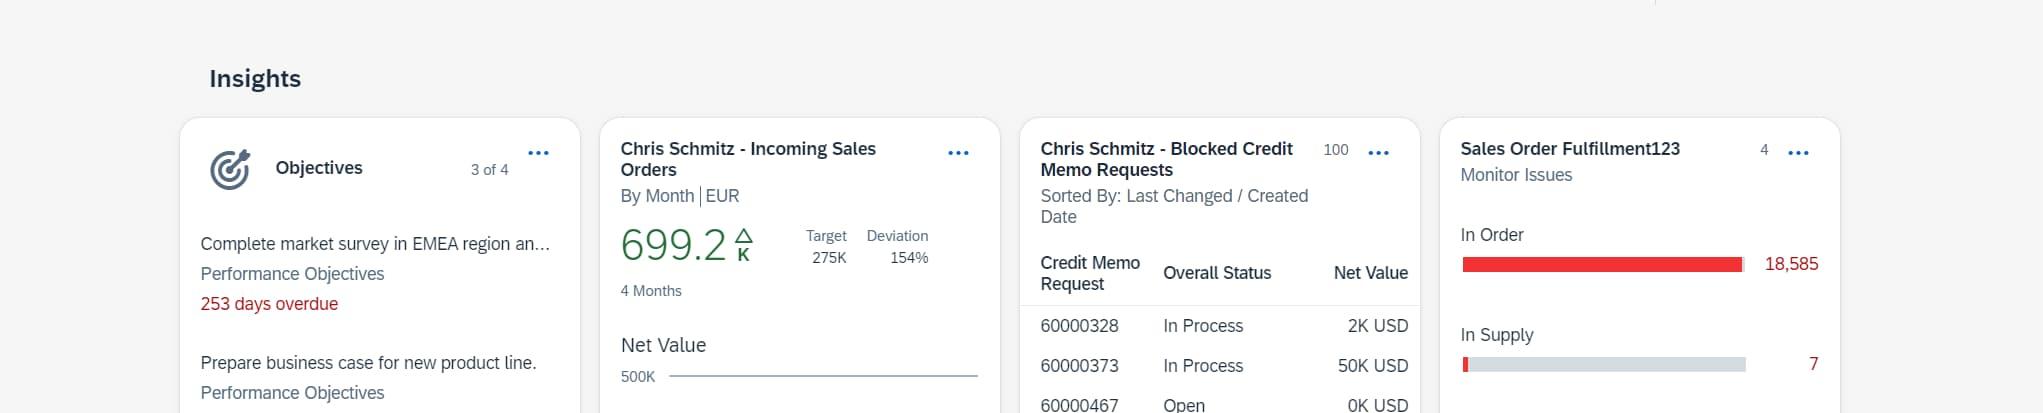Screen dimensions: 2043x413
Task: Open Sales Order Fulfillment123 card title
Action: 1570,149
